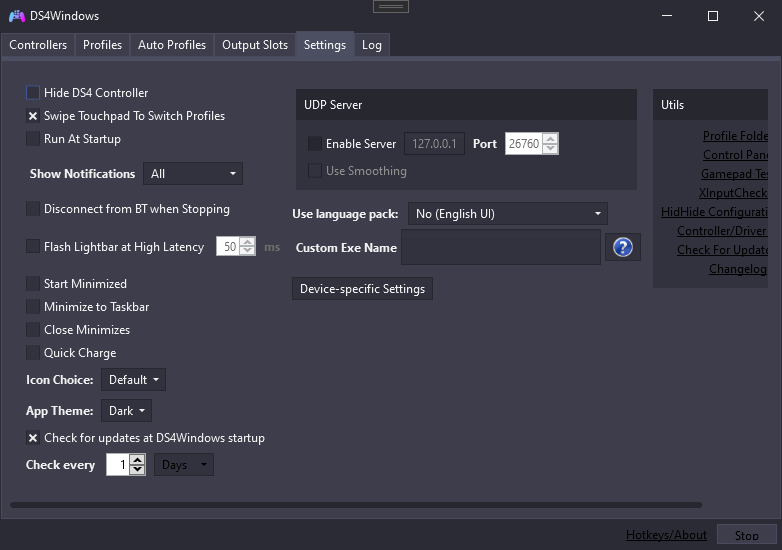The image size is (782, 550).
Task: Maximize the DS4Windows window
Action: [713, 16]
